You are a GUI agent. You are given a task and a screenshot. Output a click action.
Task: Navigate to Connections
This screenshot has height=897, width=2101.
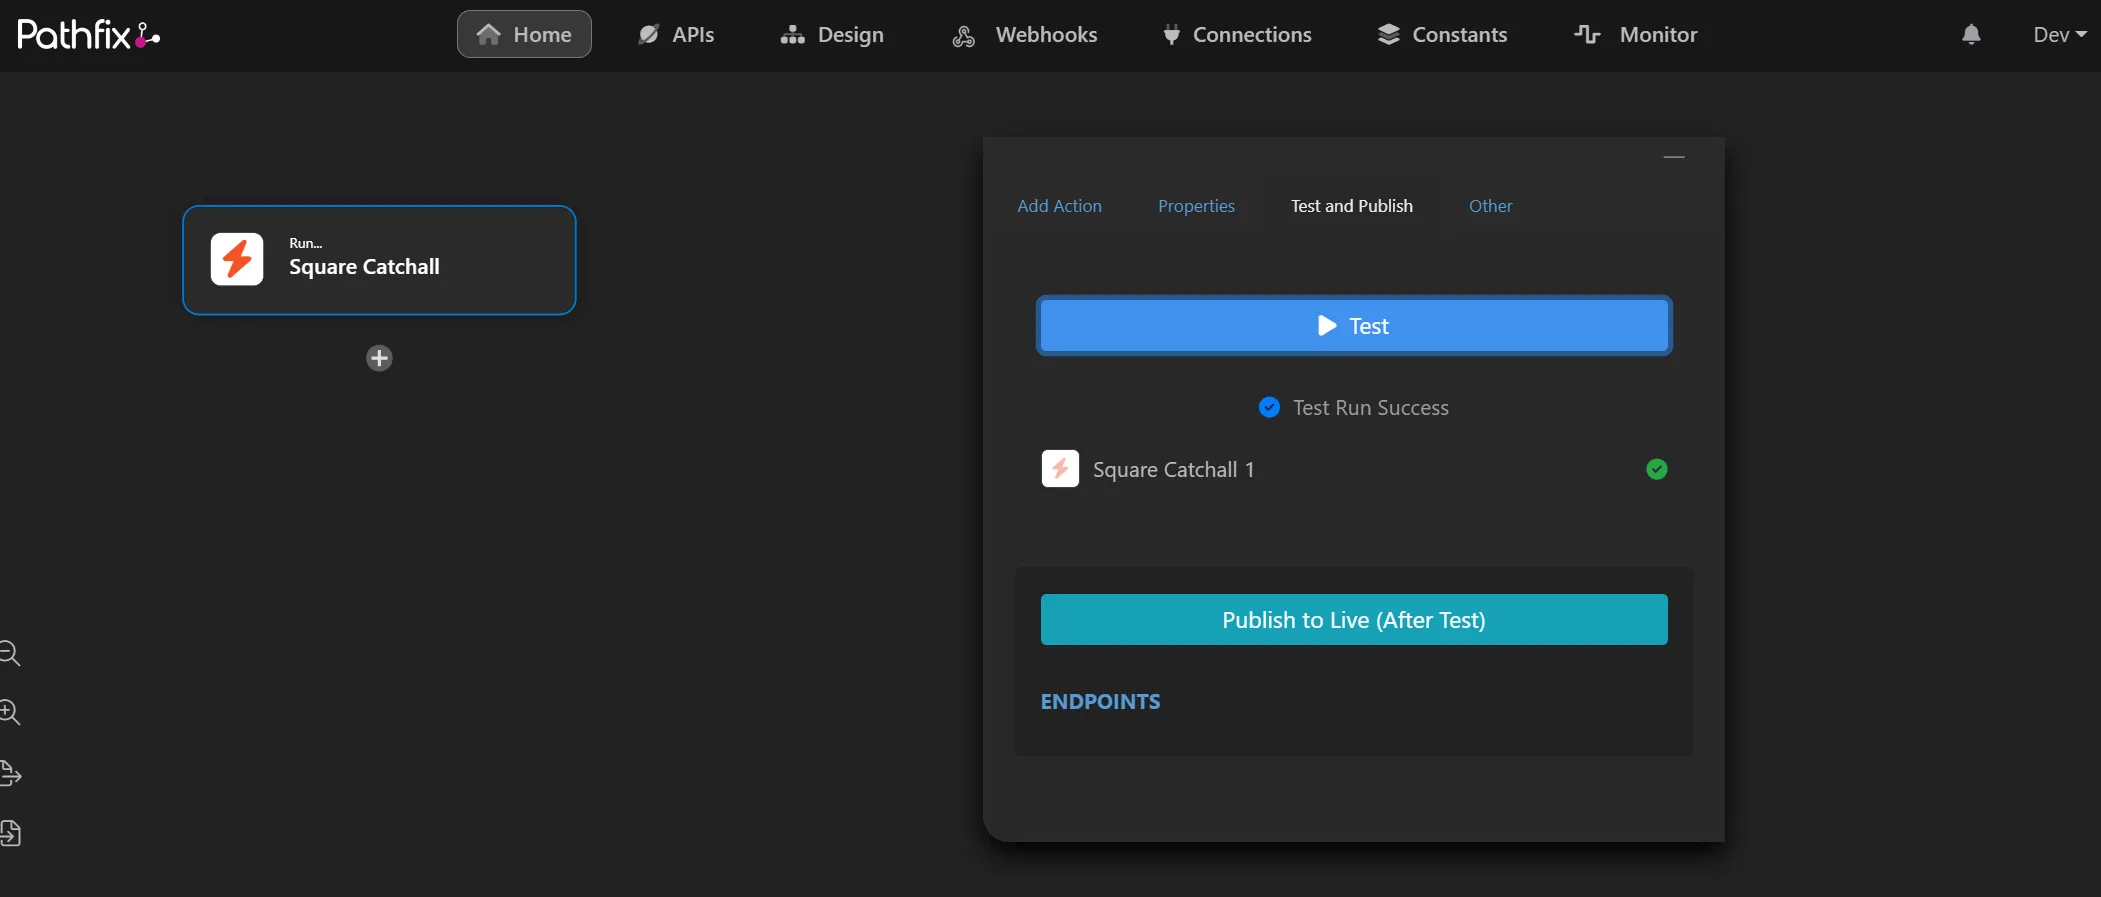pos(1237,34)
